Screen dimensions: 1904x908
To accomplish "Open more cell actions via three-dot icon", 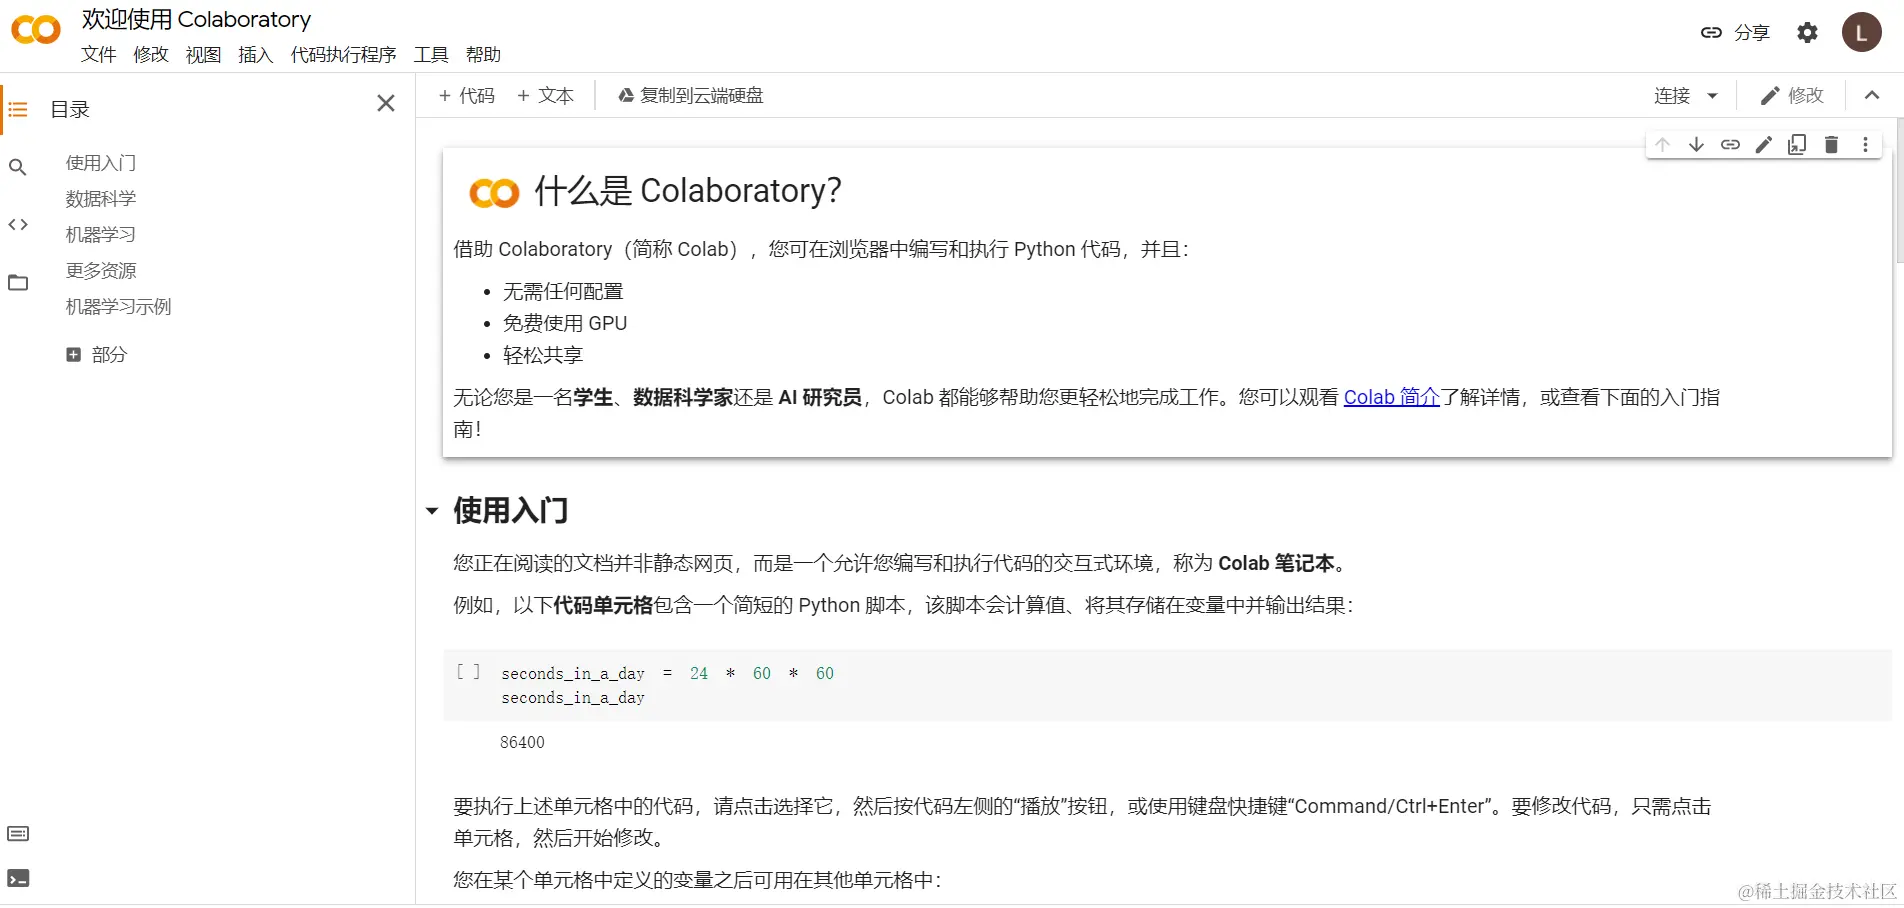I will point(1864,144).
